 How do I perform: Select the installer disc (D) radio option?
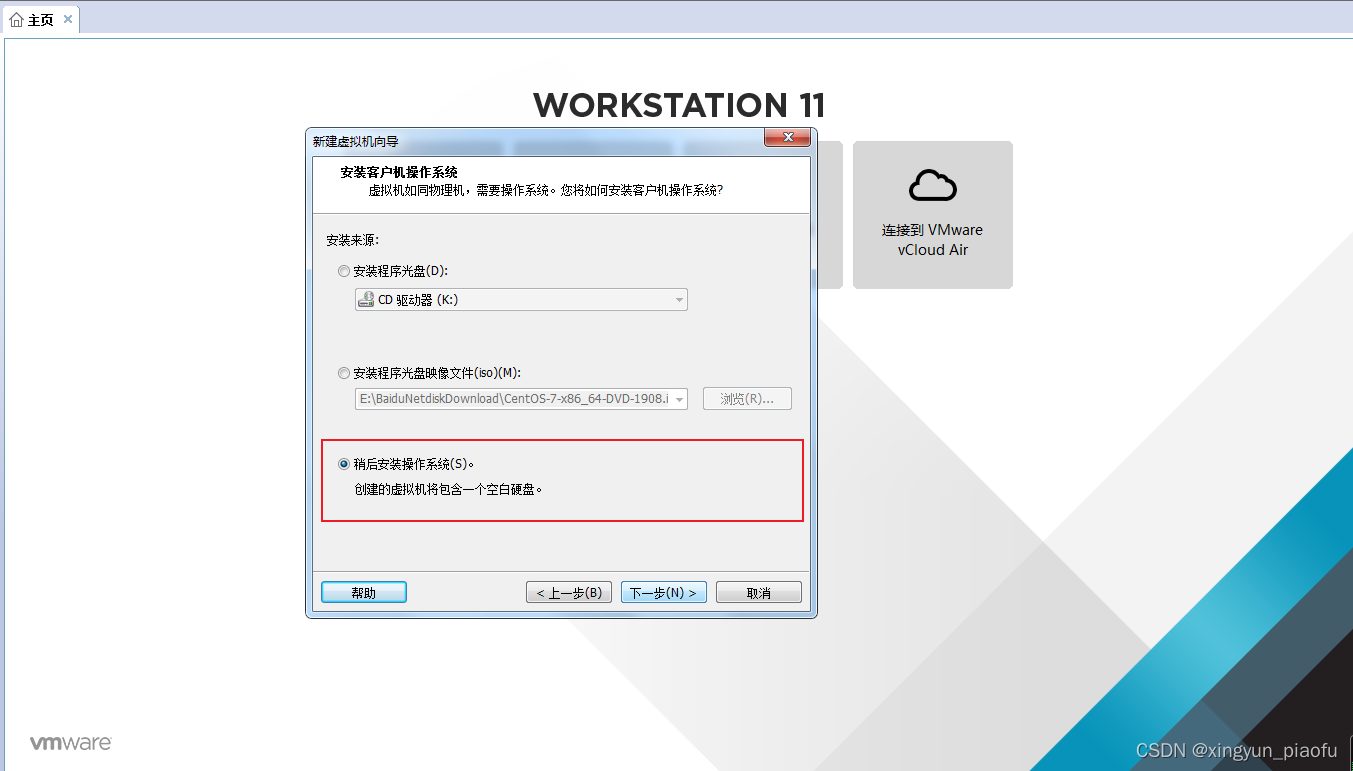344,271
